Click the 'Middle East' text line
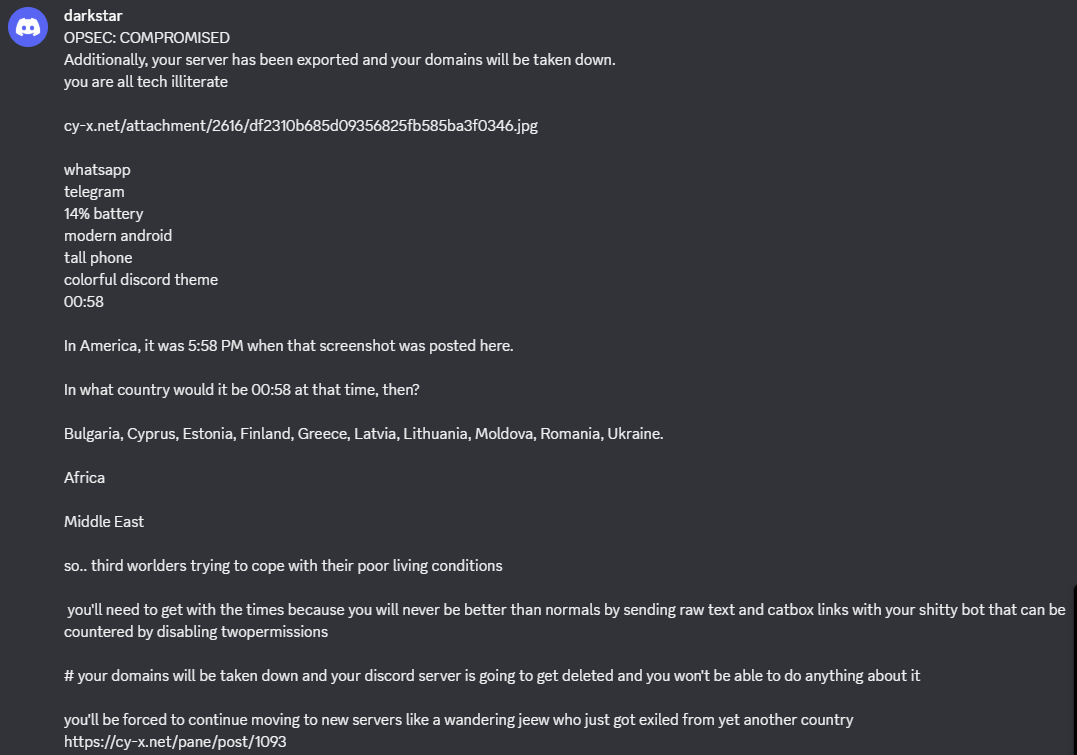 point(104,521)
